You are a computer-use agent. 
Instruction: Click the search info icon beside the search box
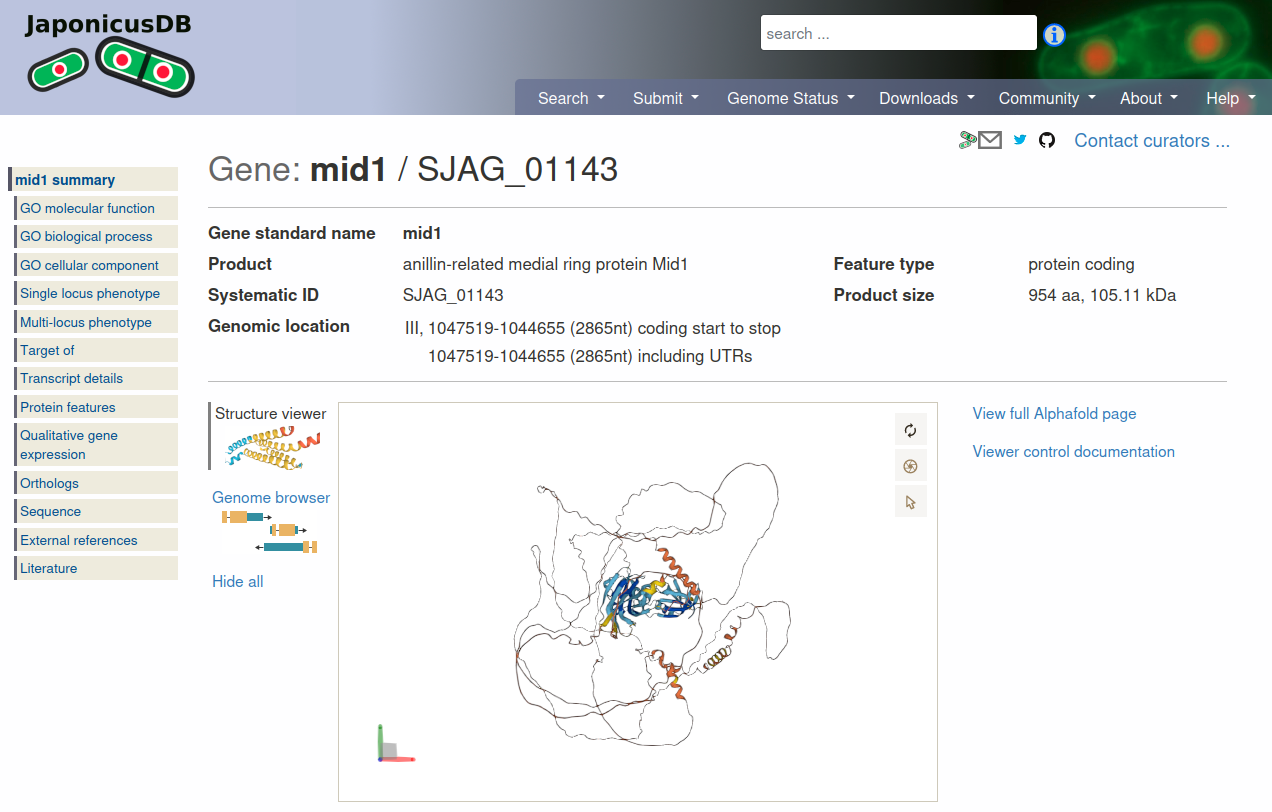pos(1053,35)
